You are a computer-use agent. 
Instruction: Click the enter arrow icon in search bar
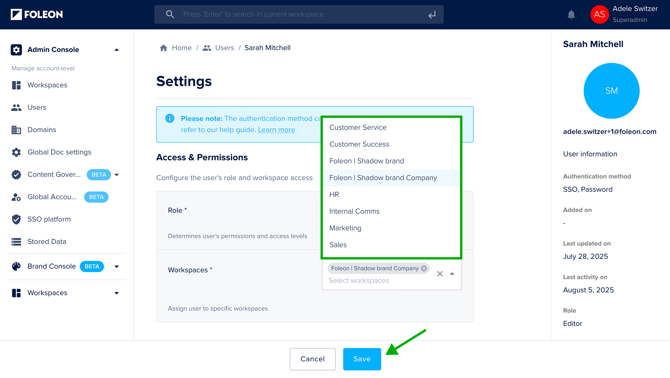[x=432, y=15]
